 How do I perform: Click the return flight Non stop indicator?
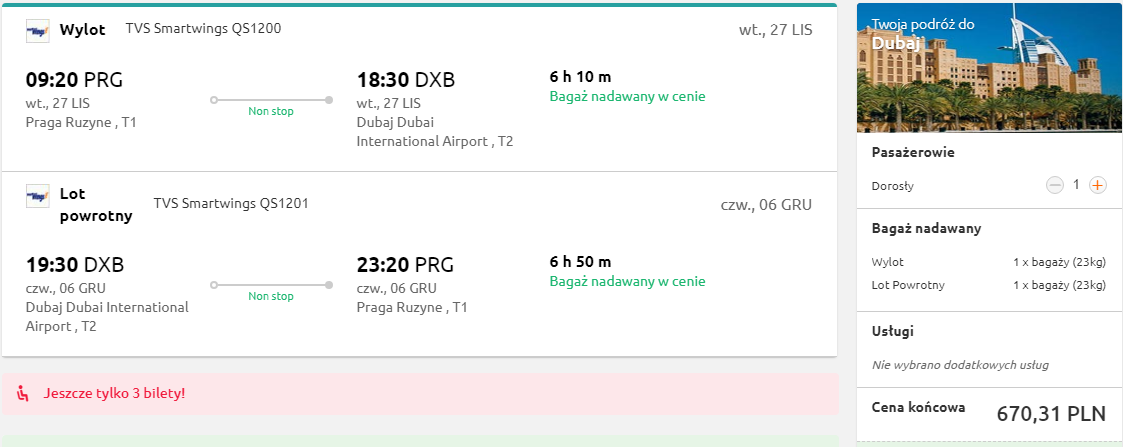point(271,296)
